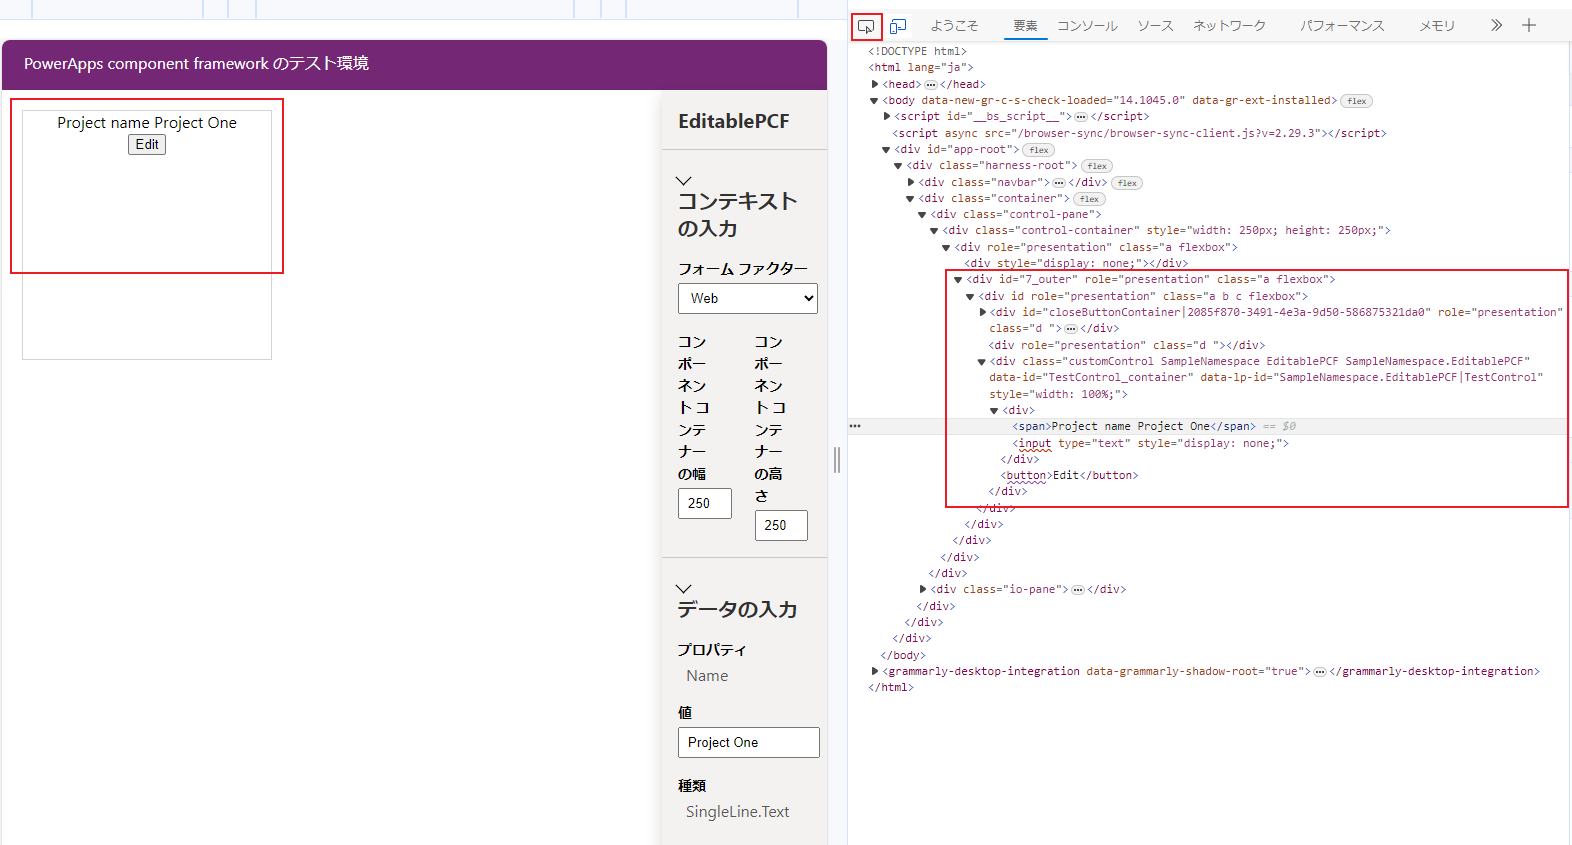Click the EditablePCF heading

click(733, 121)
